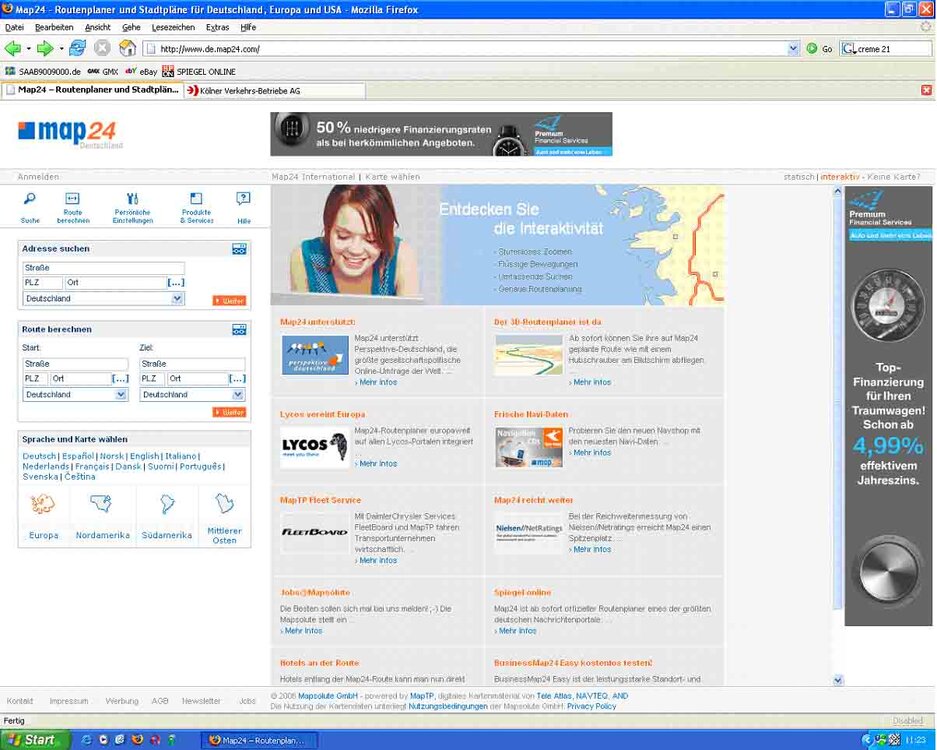Image resolution: width=937 pixels, height=750 pixels.
Task: Open the Ansicht menu
Action: click(97, 27)
